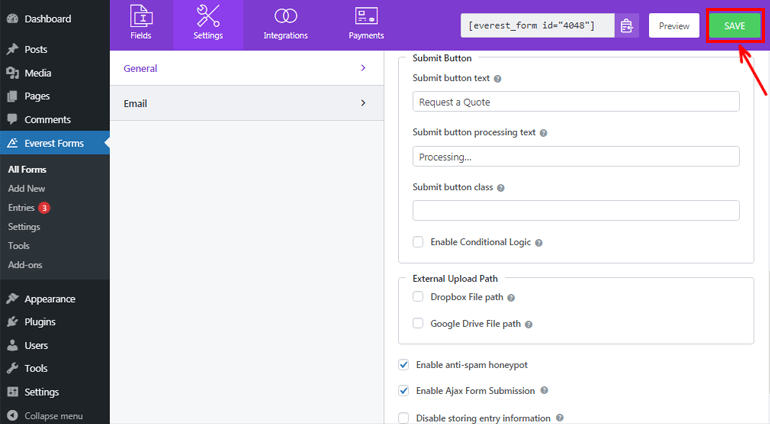Viewport: 770px width, 424px height.
Task: Show help for Submit button class
Action: coord(500,188)
